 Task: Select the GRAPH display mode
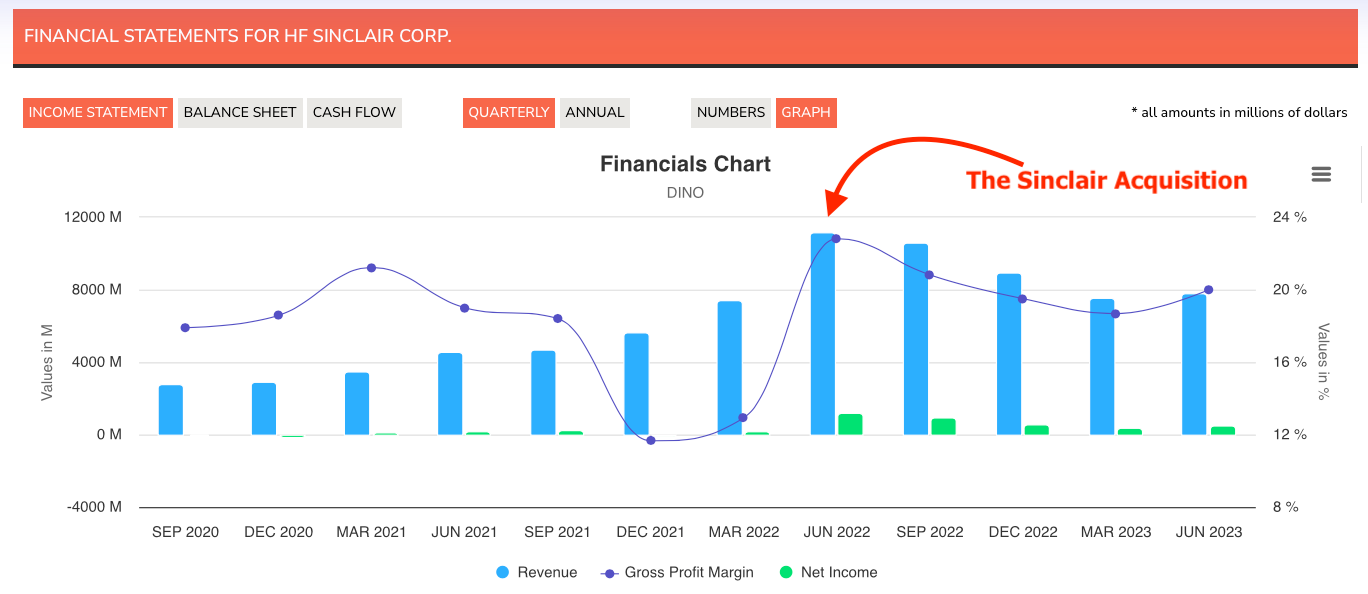point(806,112)
